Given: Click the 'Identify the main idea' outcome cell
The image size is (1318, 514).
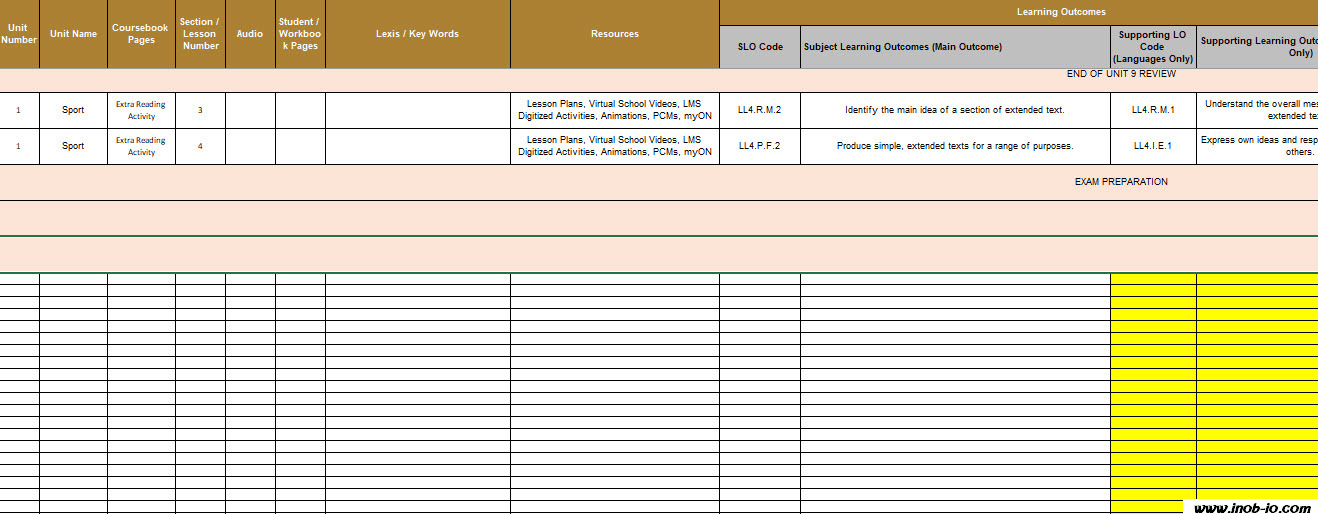Looking at the screenshot, I should (x=954, y=110).
